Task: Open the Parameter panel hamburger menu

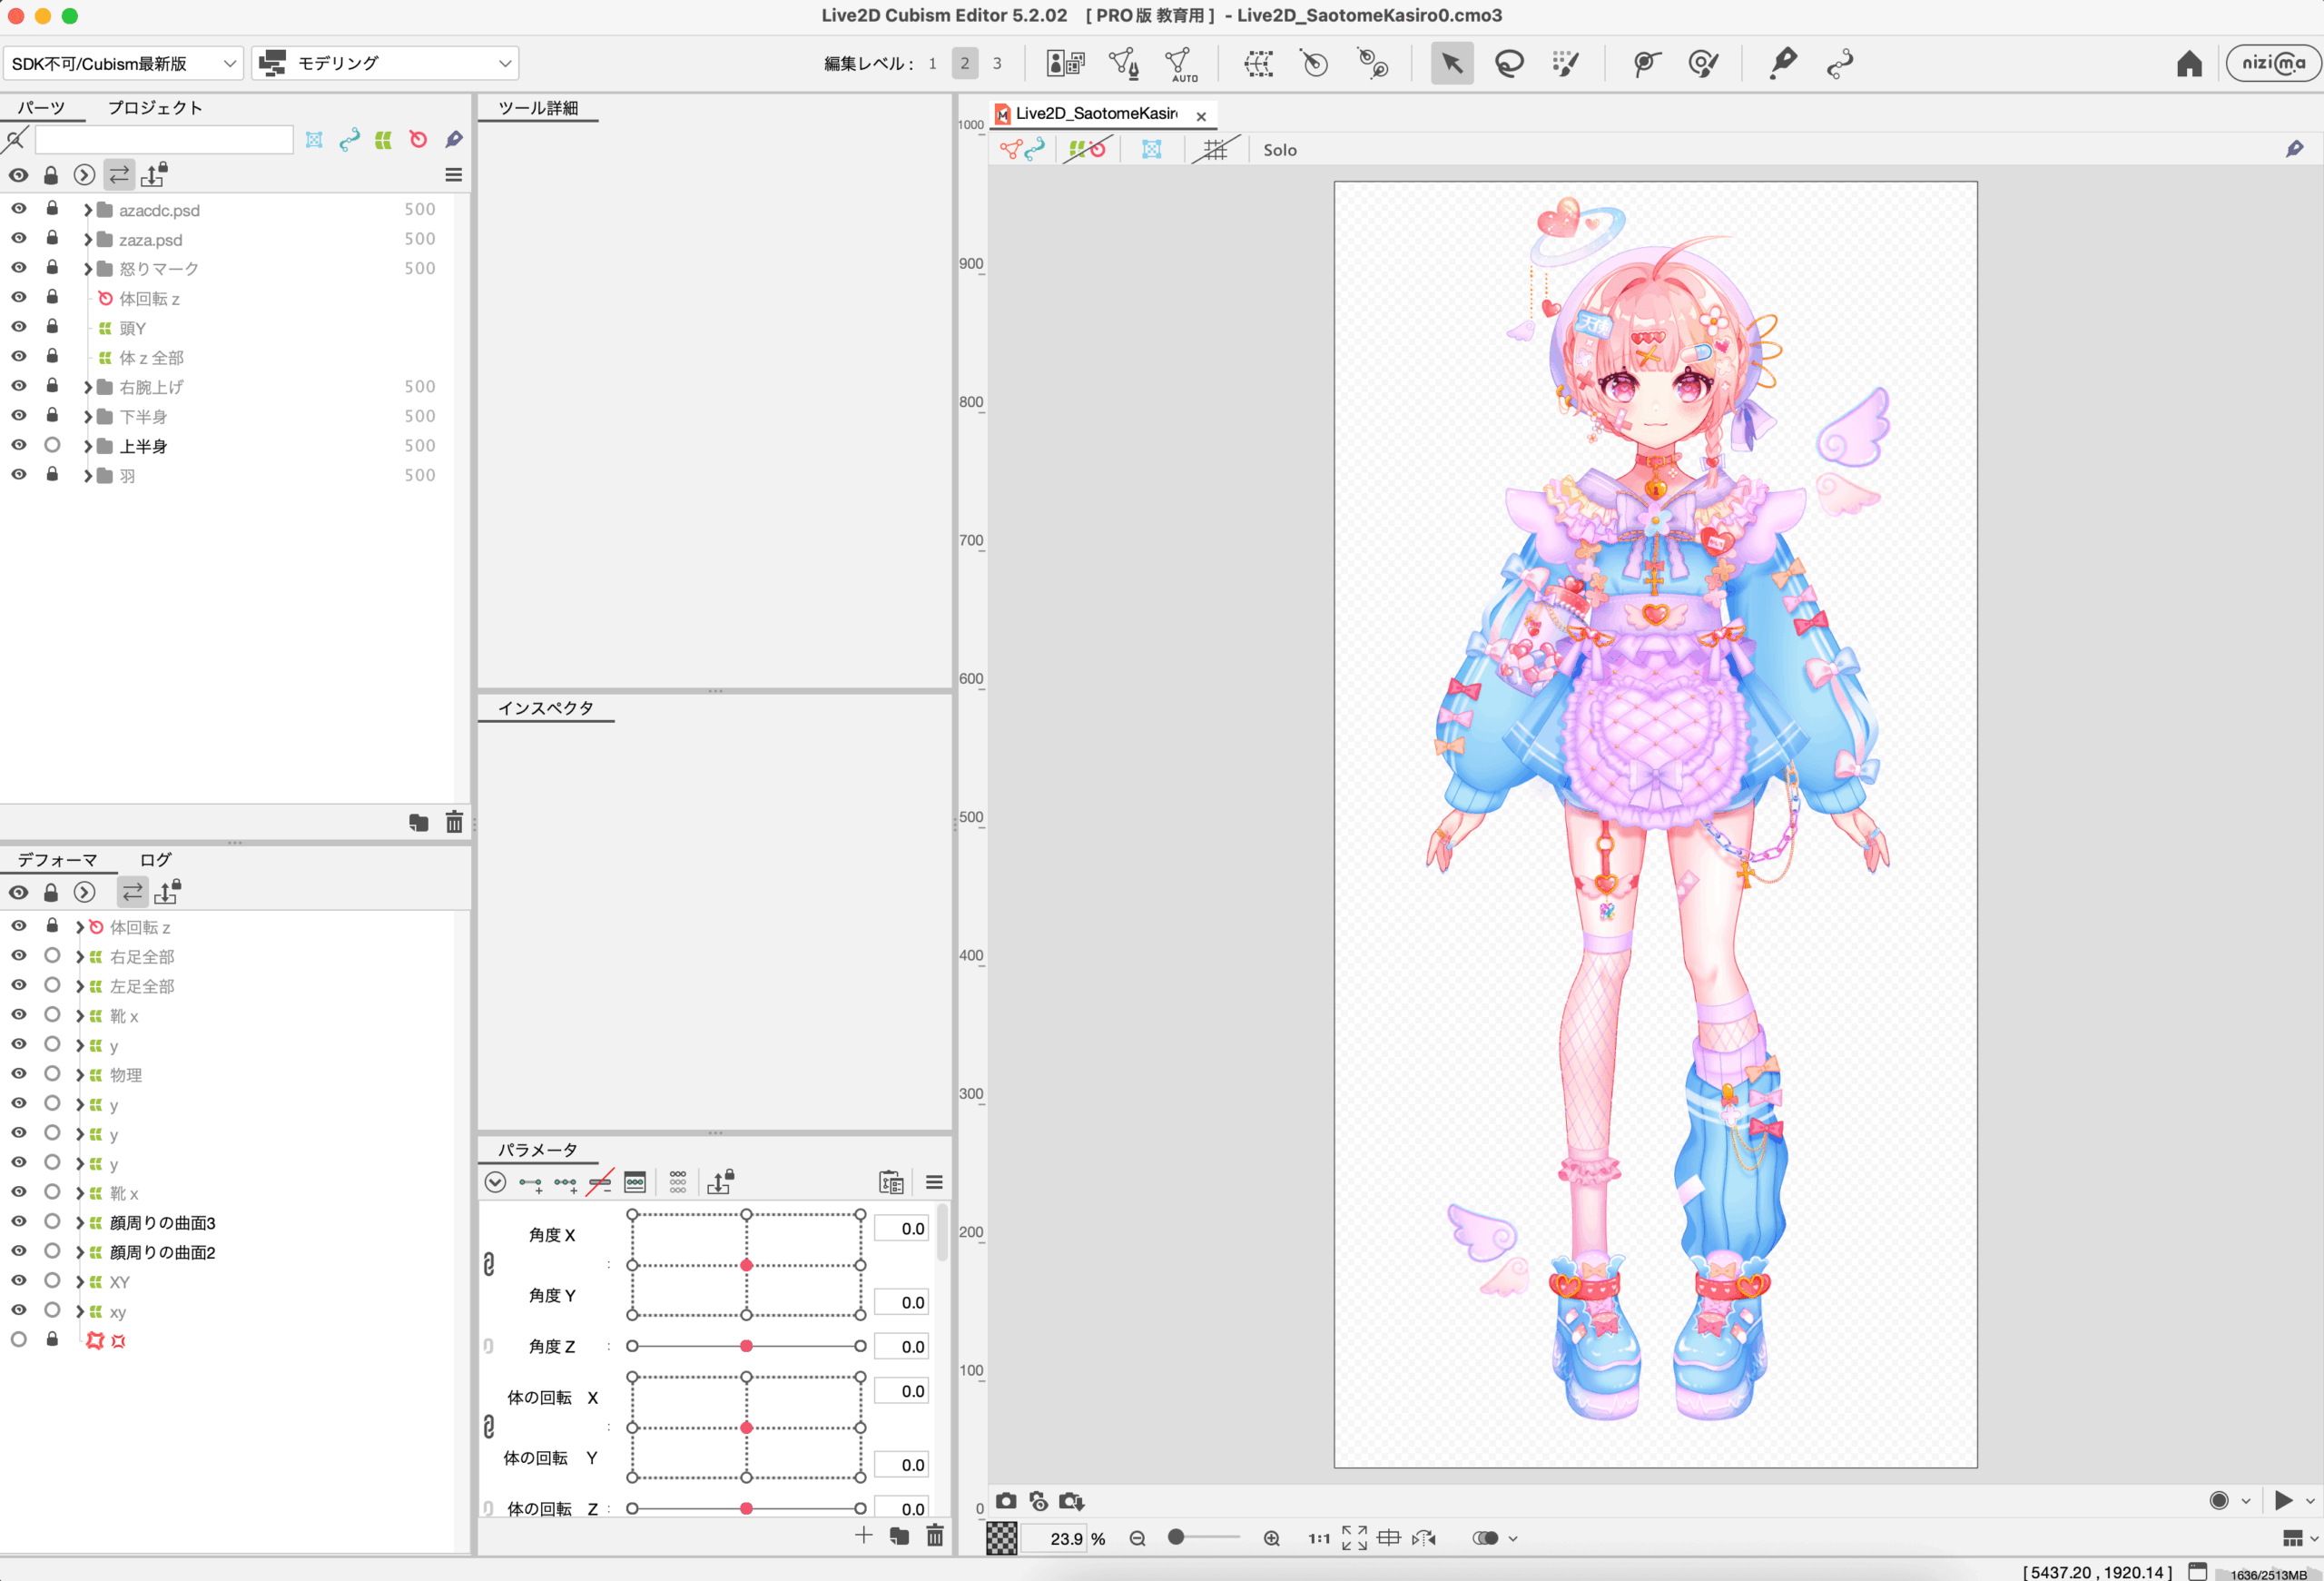Action: 934,1182
